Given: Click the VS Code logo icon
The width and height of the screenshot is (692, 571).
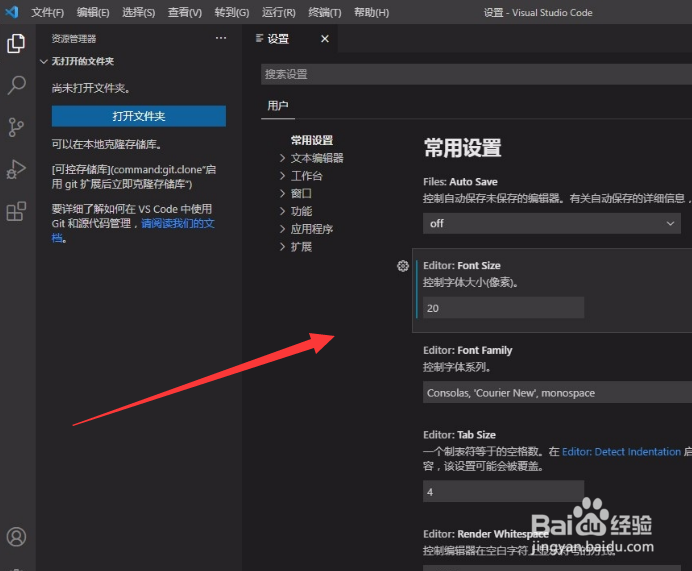Looking at the screenshot, I should coord(12,12).
